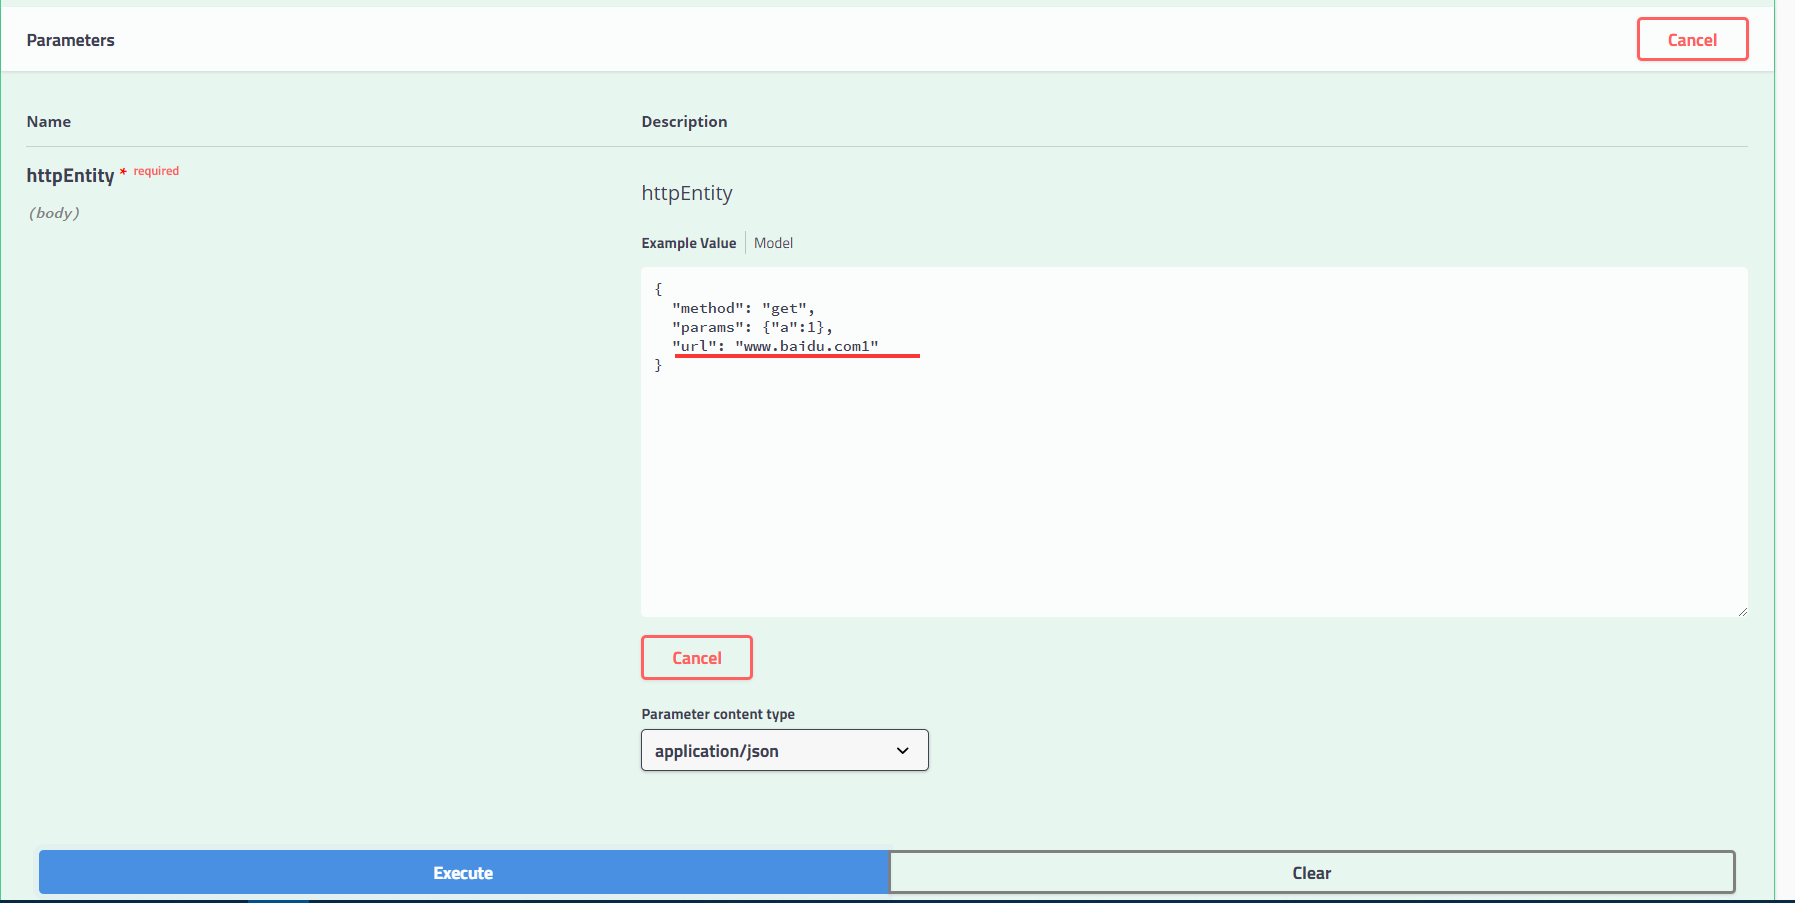Clear the response with the Clear button

[x=1311, y=873]
